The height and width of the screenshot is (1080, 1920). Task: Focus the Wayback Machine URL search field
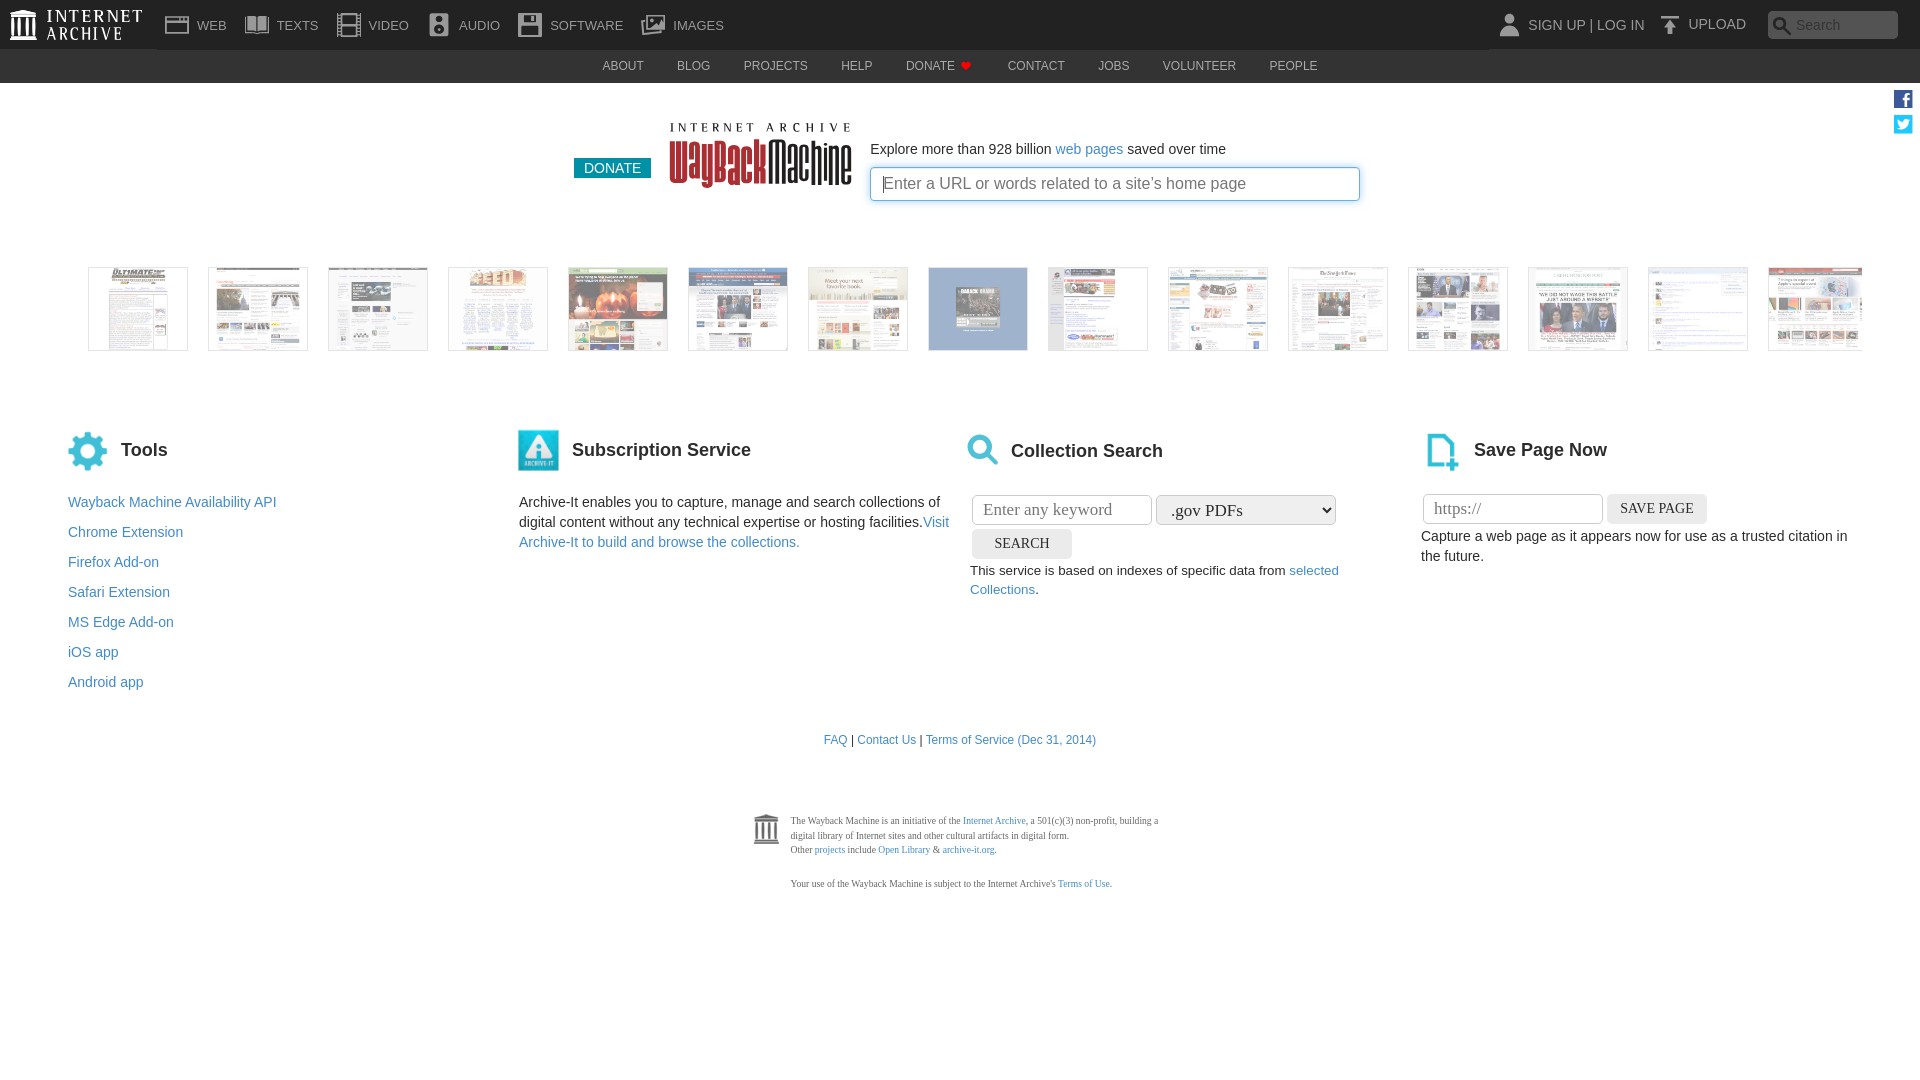(x=1114, y=184)
